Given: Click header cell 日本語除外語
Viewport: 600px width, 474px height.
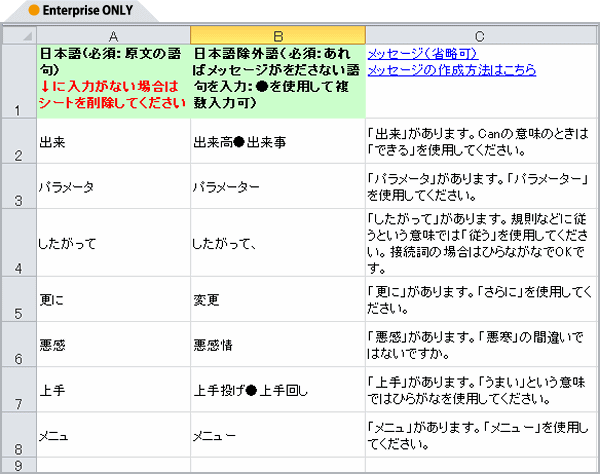Looking at the screenshot, I should [278, 81].
